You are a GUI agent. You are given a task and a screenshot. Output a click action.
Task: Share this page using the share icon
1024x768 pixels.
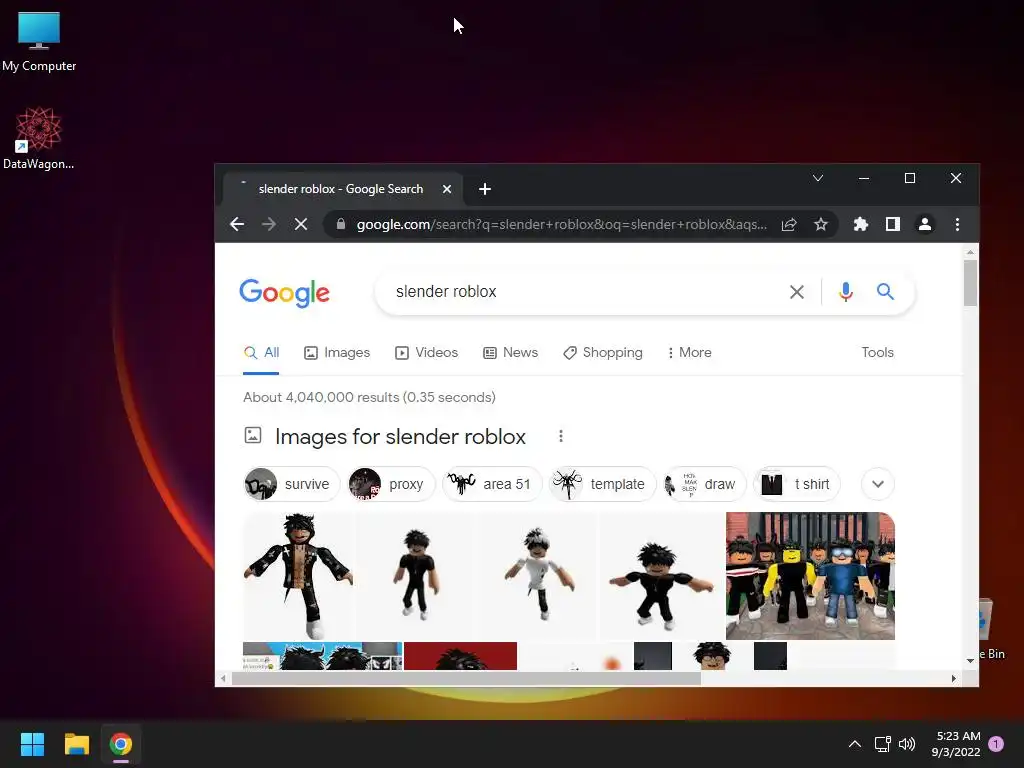tap(789, 225)
